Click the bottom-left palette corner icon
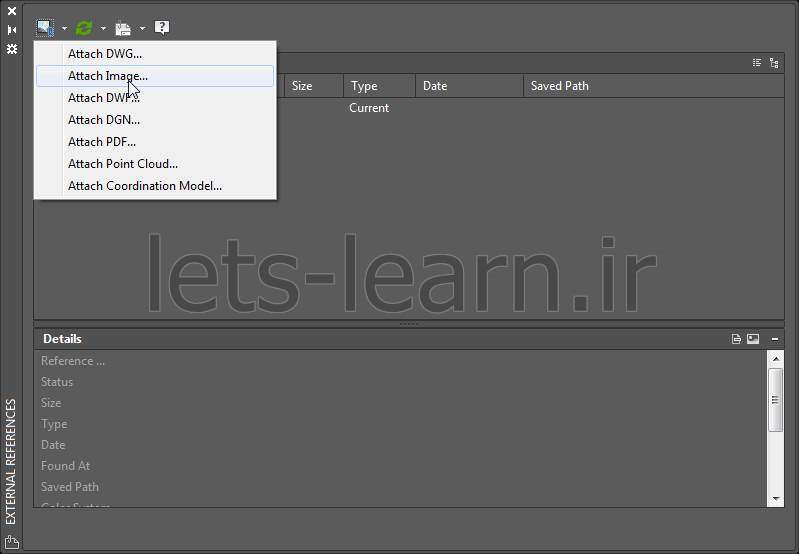Image resolution: width=799 pixels, height=554 pixels. point(12,542)
